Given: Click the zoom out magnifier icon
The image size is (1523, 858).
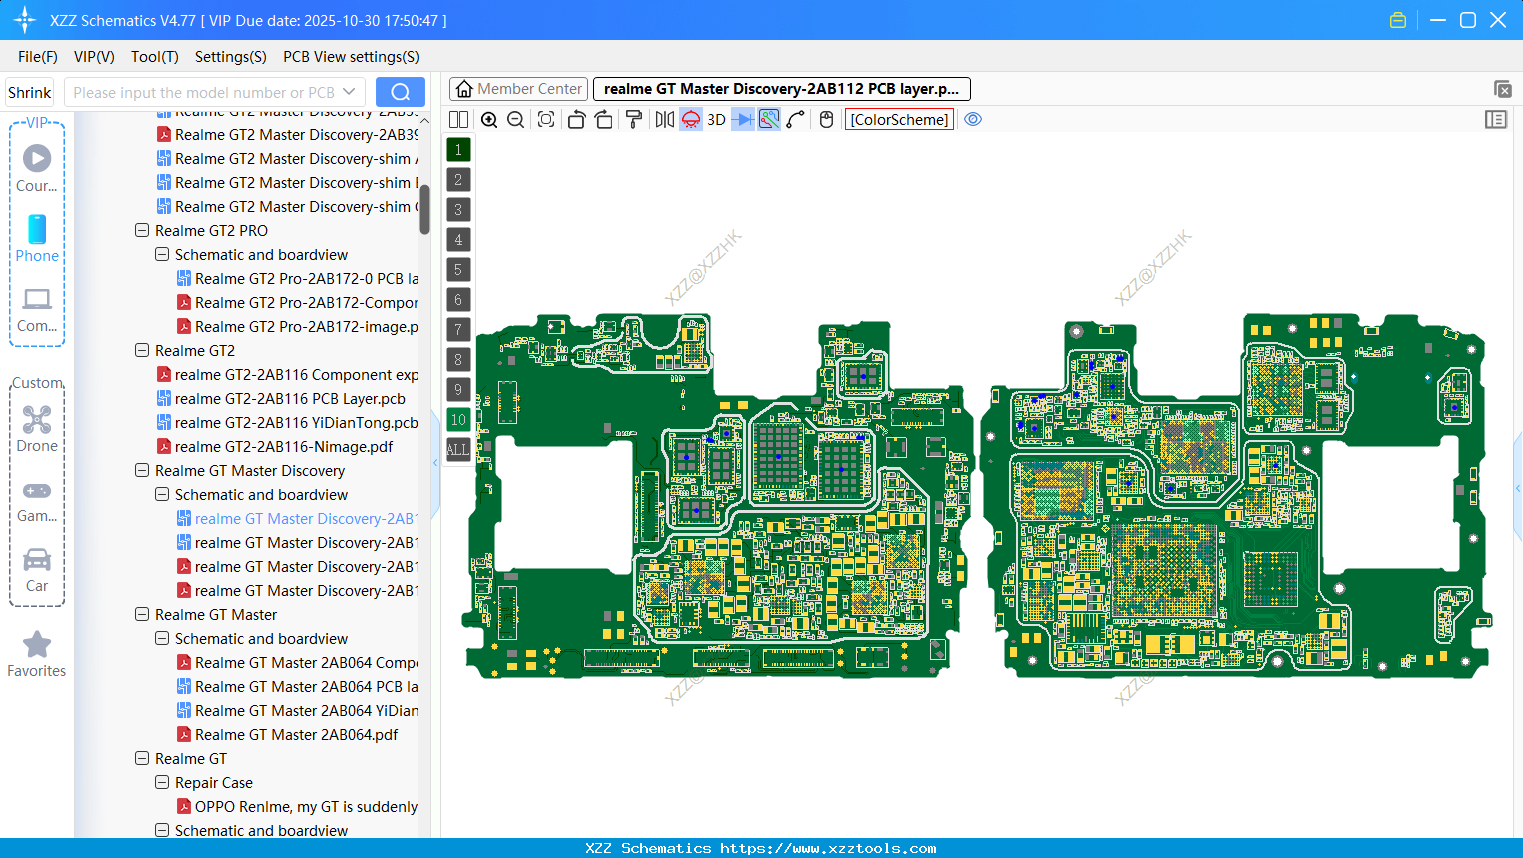Looking at the screenshot, I should point(516,120).
